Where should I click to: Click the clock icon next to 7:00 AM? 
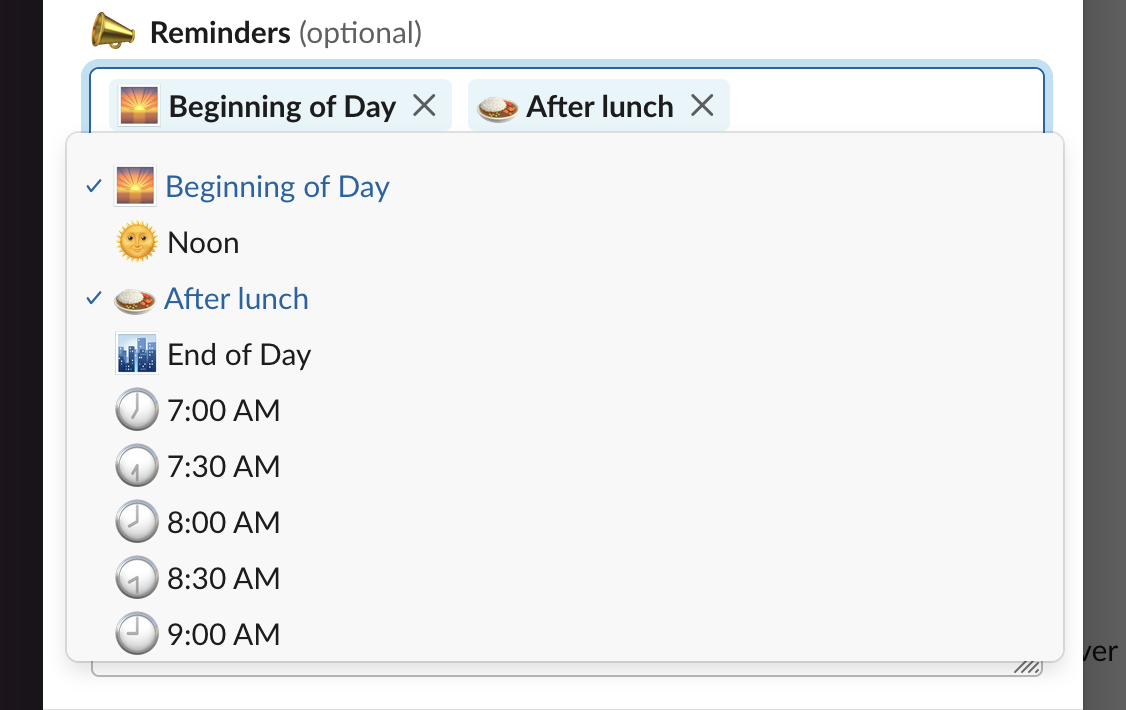[136, 411]
